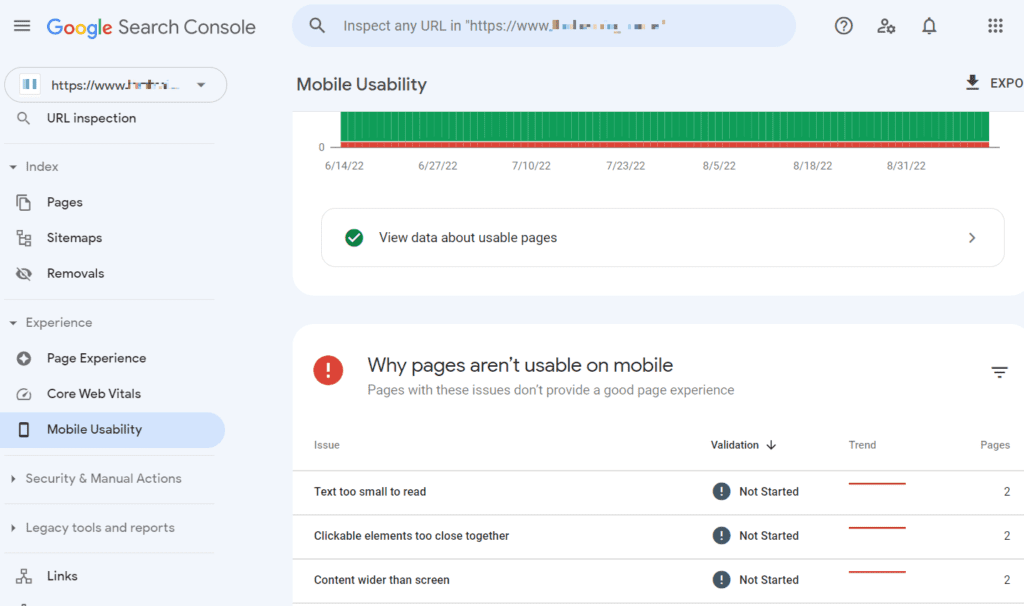
Task: Click the user management icon
Action: 886,25
